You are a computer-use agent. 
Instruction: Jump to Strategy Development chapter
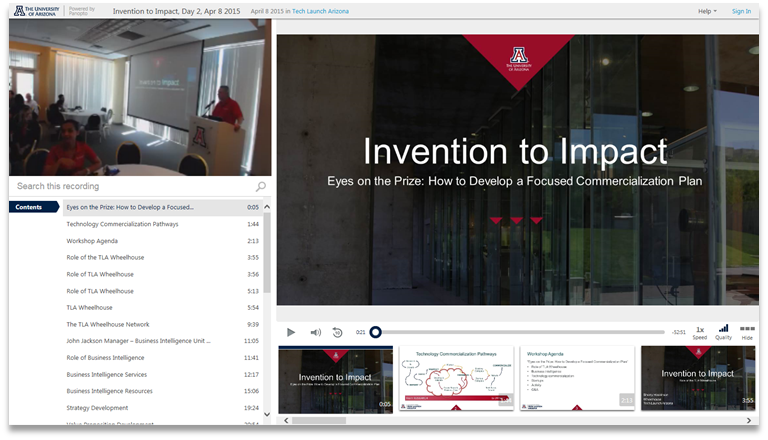[163, 408]
